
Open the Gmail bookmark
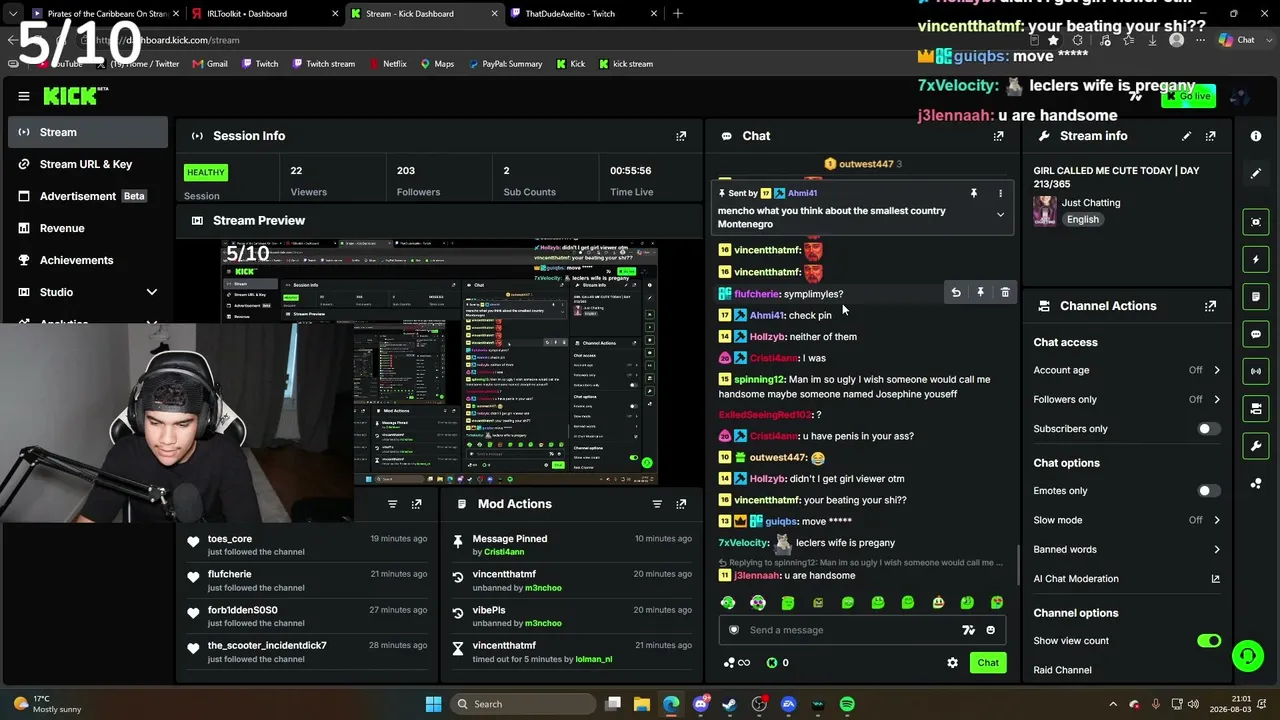click(209, 64)
